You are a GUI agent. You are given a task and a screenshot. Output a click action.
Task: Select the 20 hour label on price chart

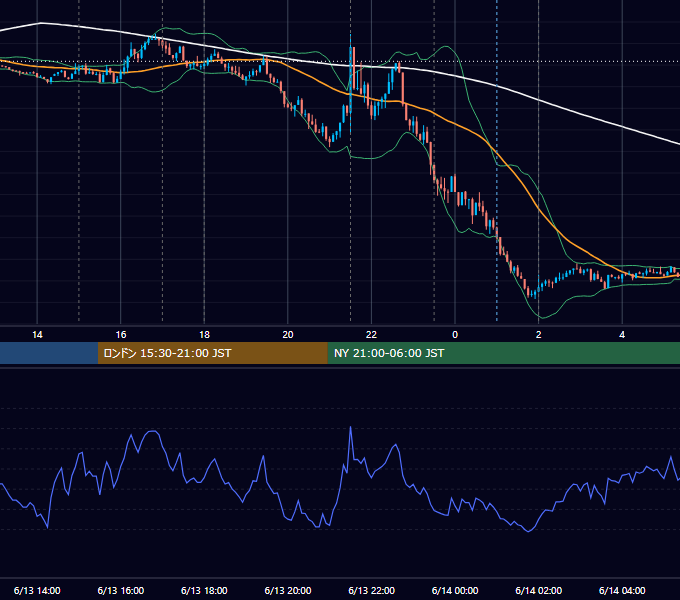[288, 335]
